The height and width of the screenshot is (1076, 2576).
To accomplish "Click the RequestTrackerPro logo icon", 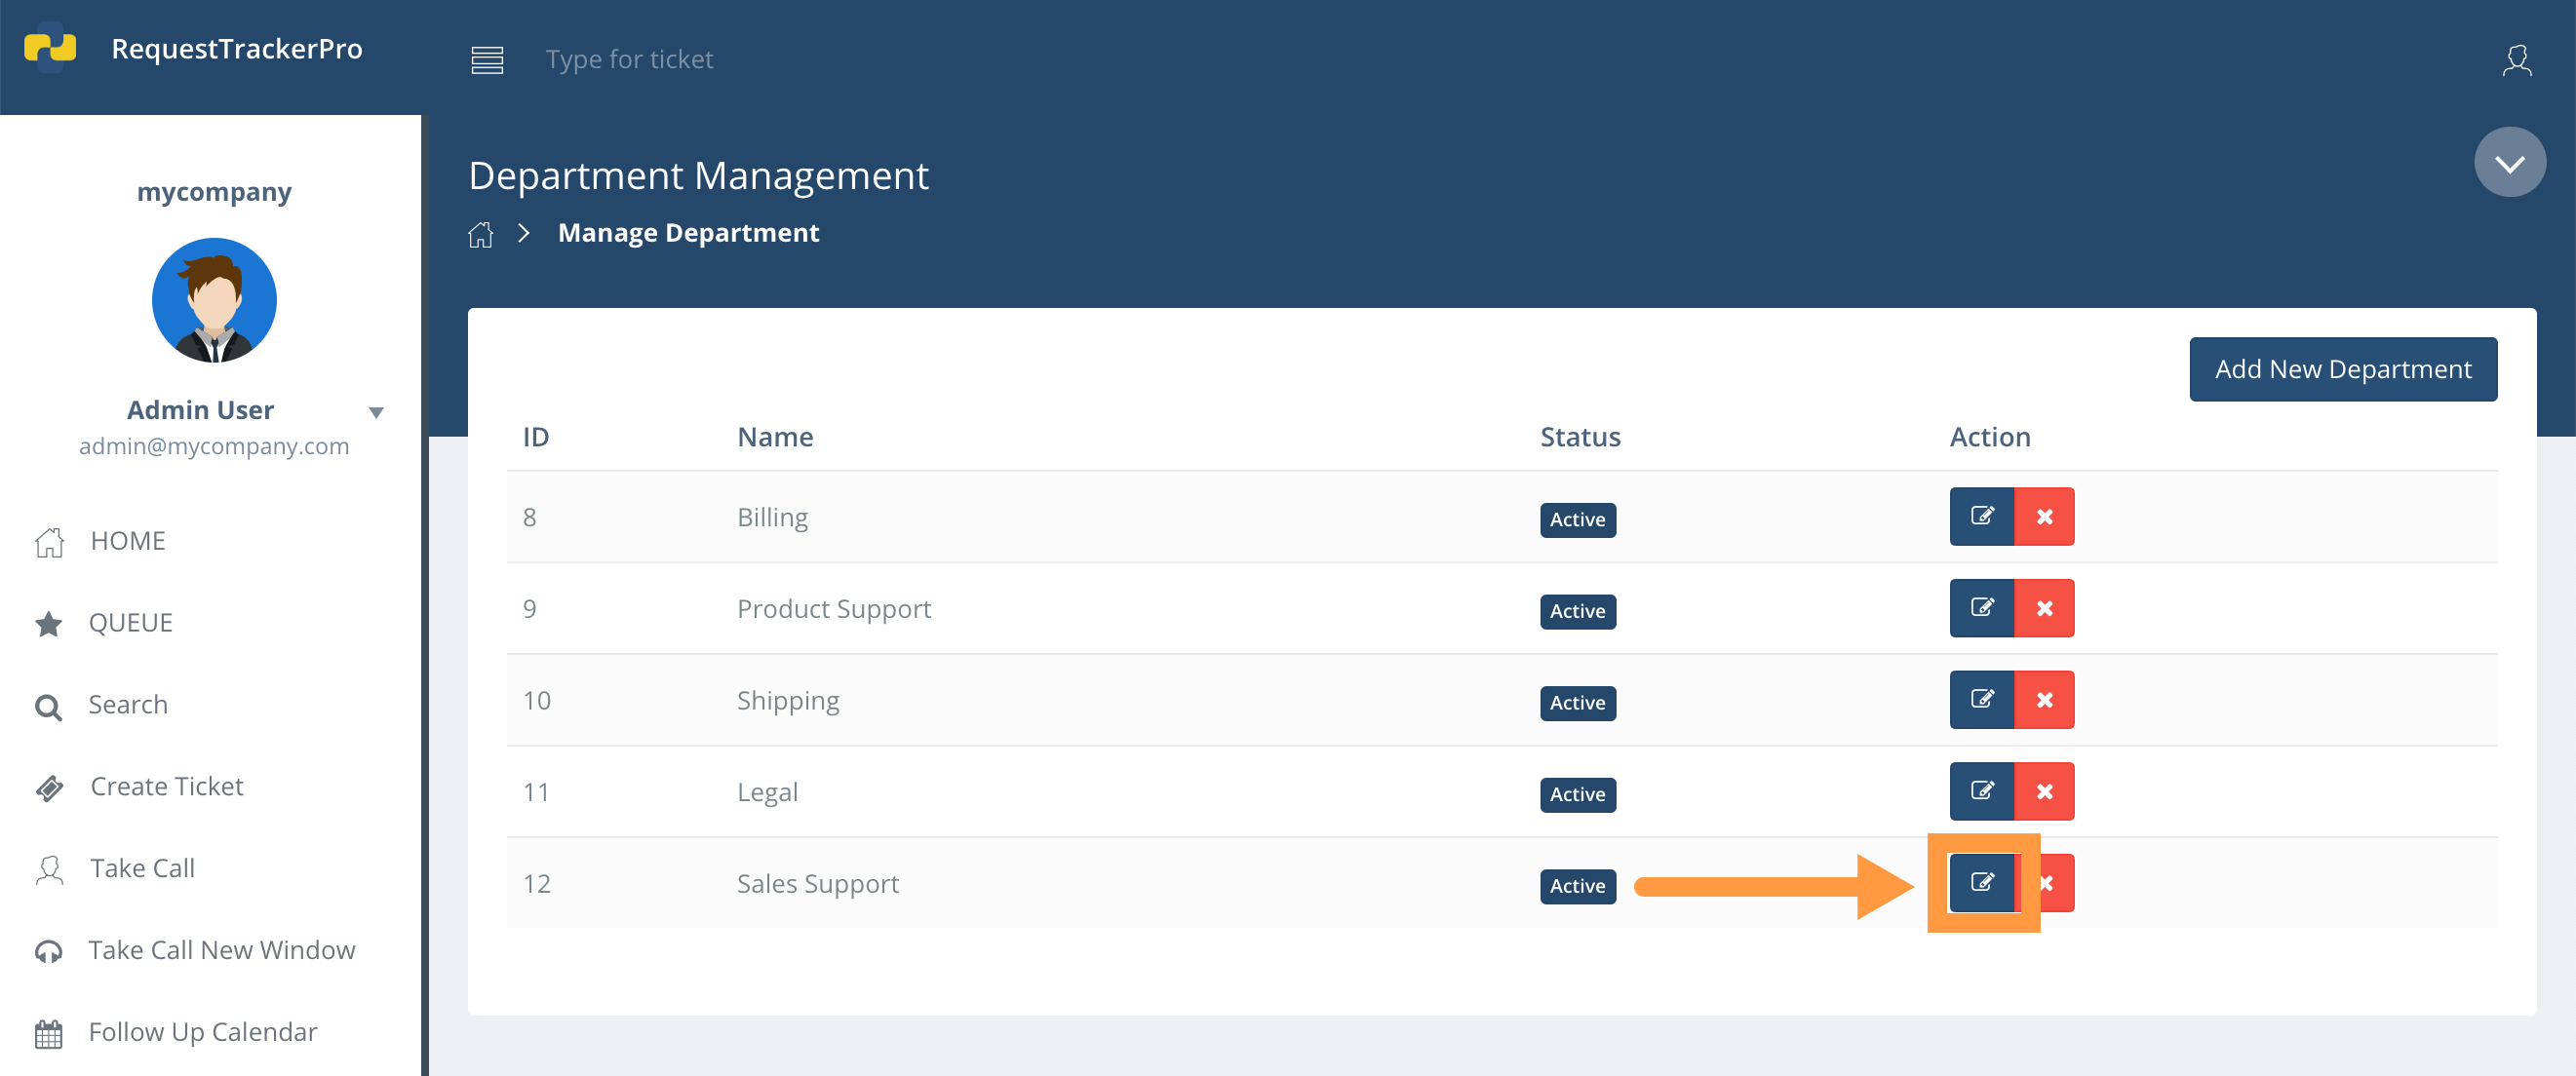I will pos(52,47).
